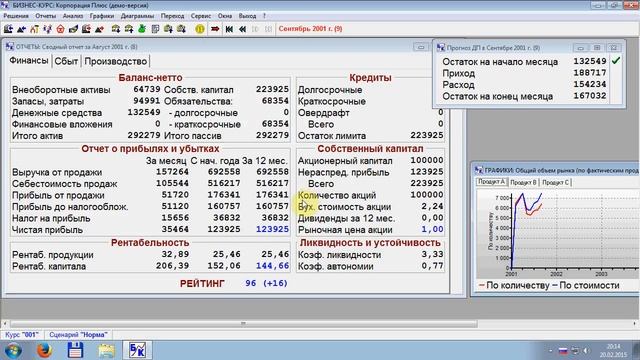Open the Диаграммы menu
640x360 pixels.
coord(138,16)
